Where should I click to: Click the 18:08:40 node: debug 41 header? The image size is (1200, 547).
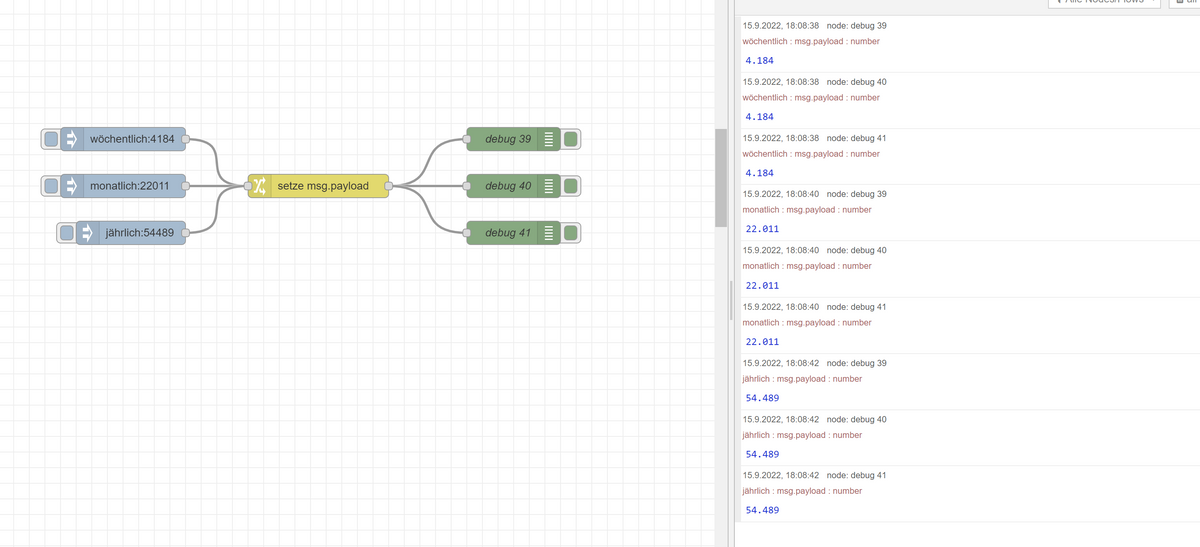pyautogui.click(x=814, y=306)
